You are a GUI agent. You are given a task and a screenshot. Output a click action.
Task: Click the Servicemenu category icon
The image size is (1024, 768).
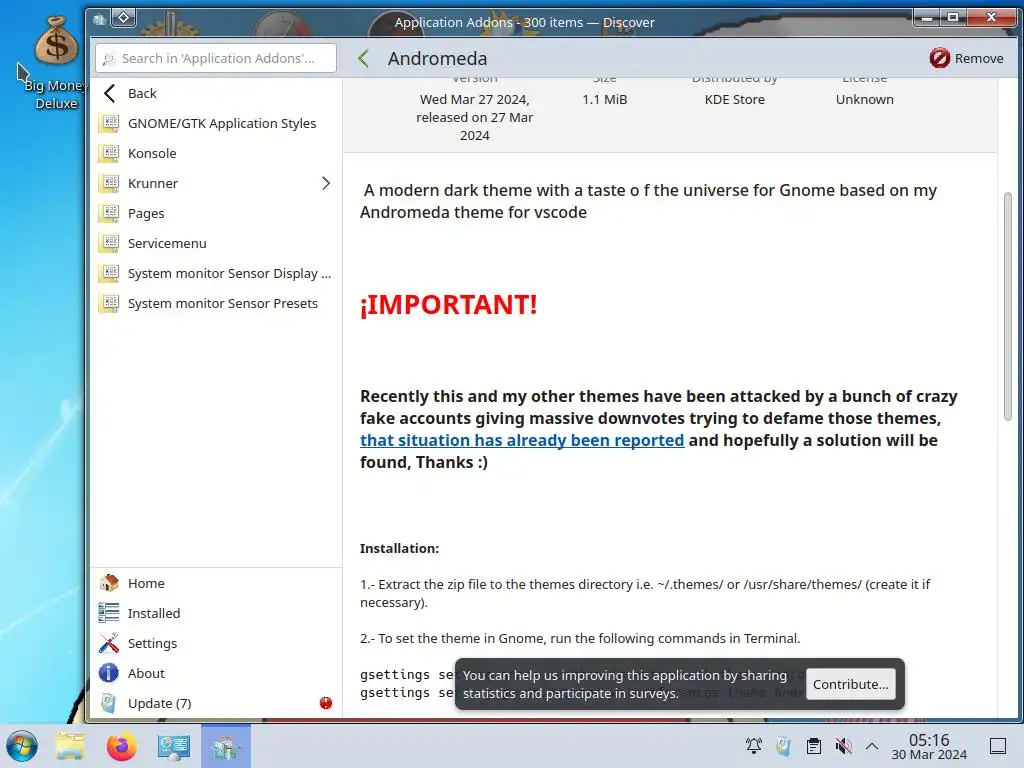[x=109, y=244]
